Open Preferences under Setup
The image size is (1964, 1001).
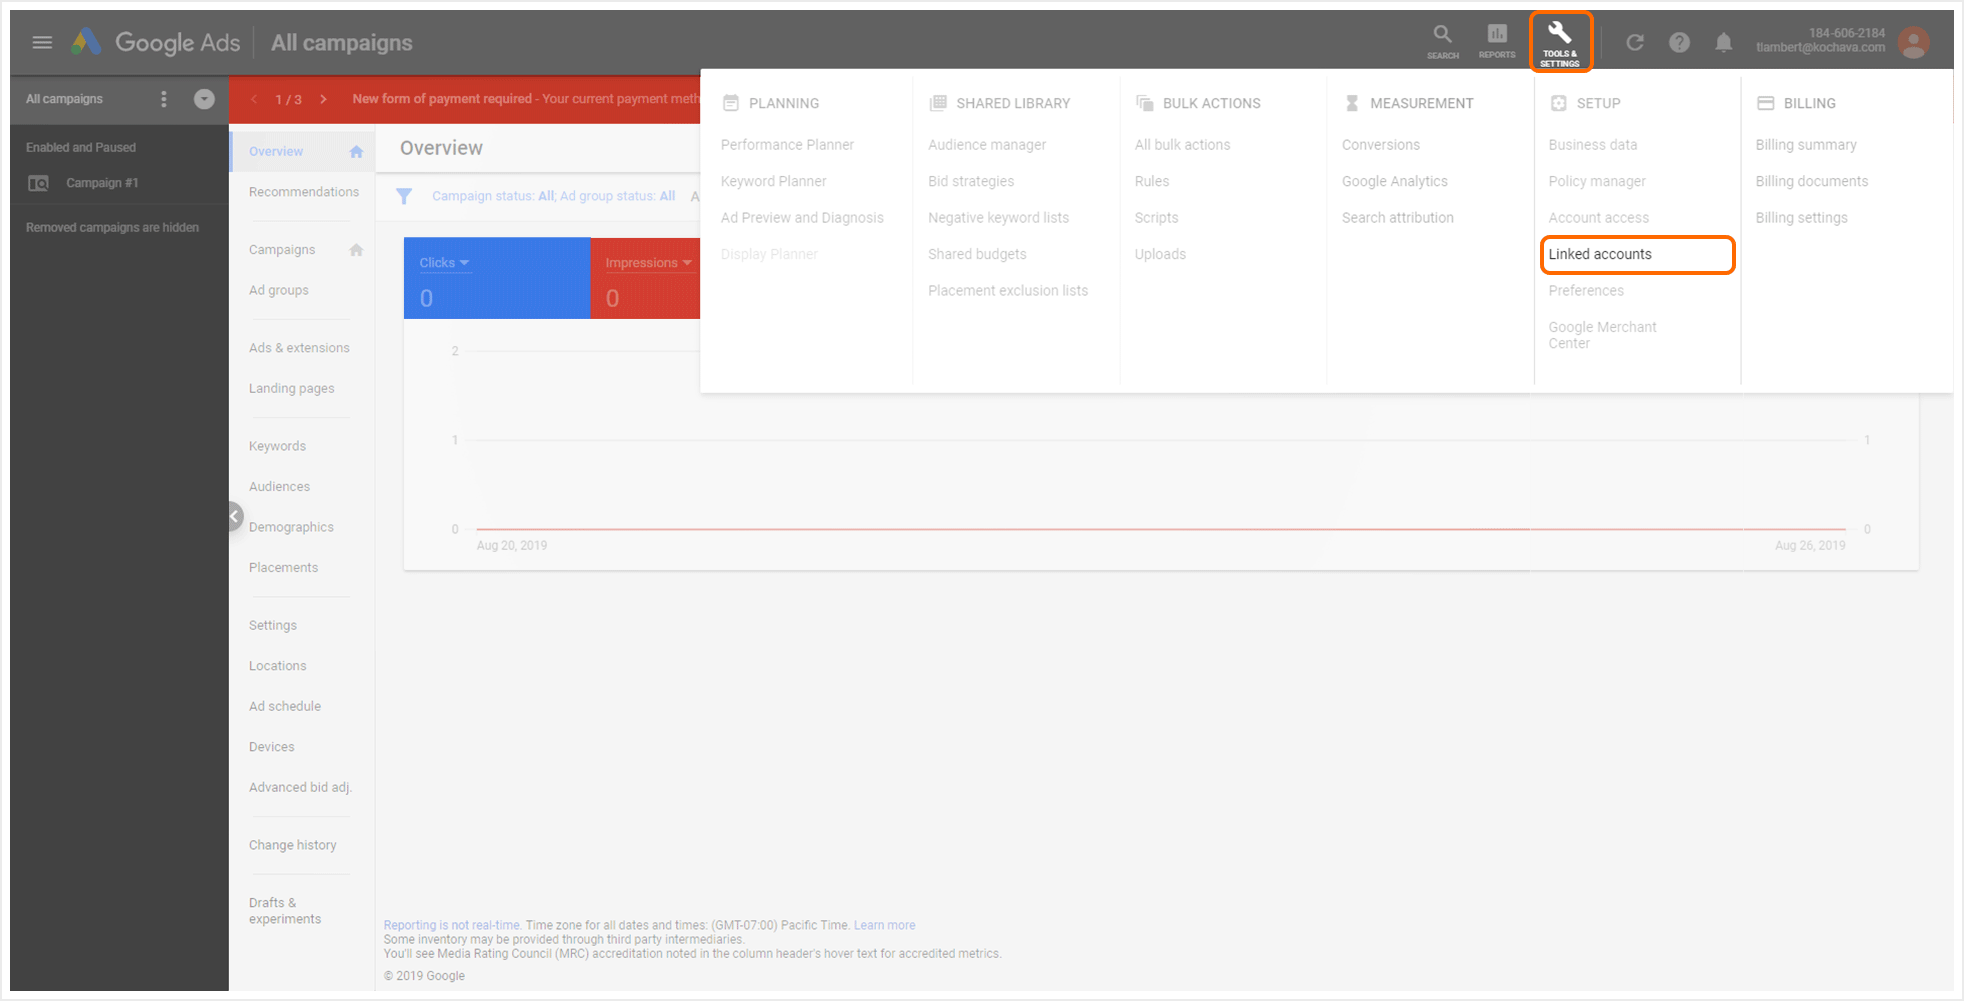1586,291
